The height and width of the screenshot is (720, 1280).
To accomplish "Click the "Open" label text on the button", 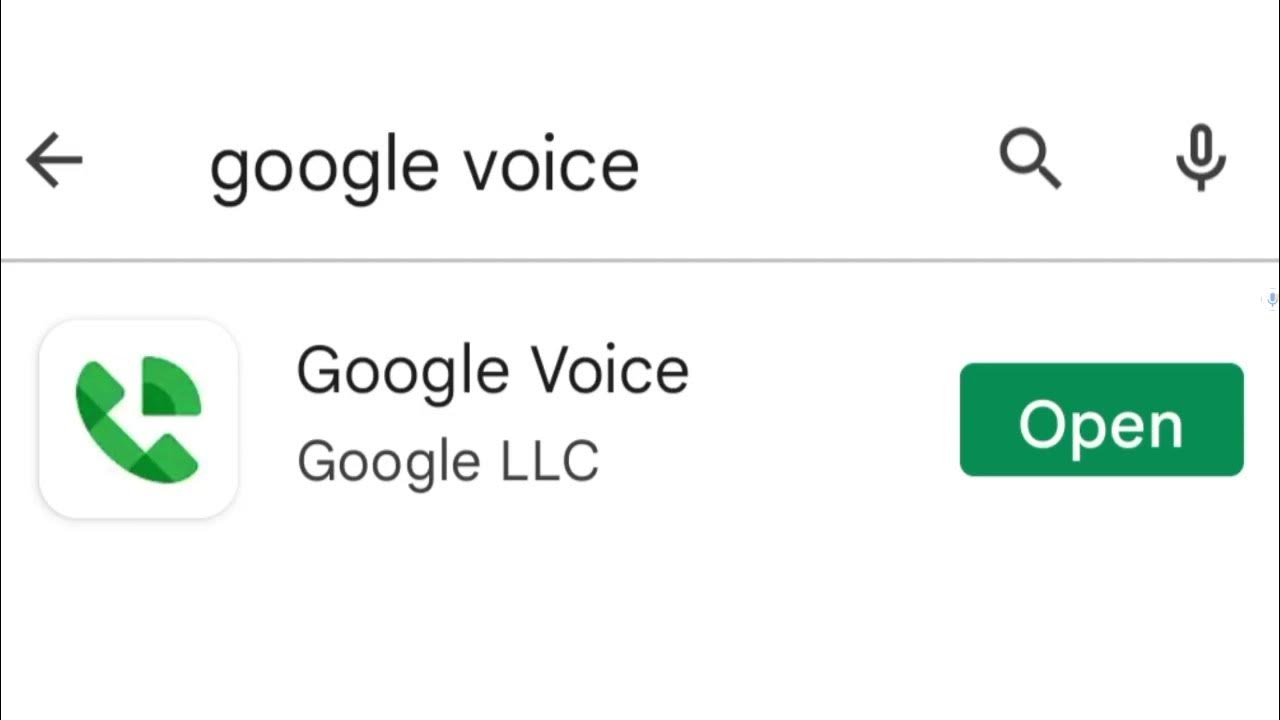I will [x=1101, y=425].
